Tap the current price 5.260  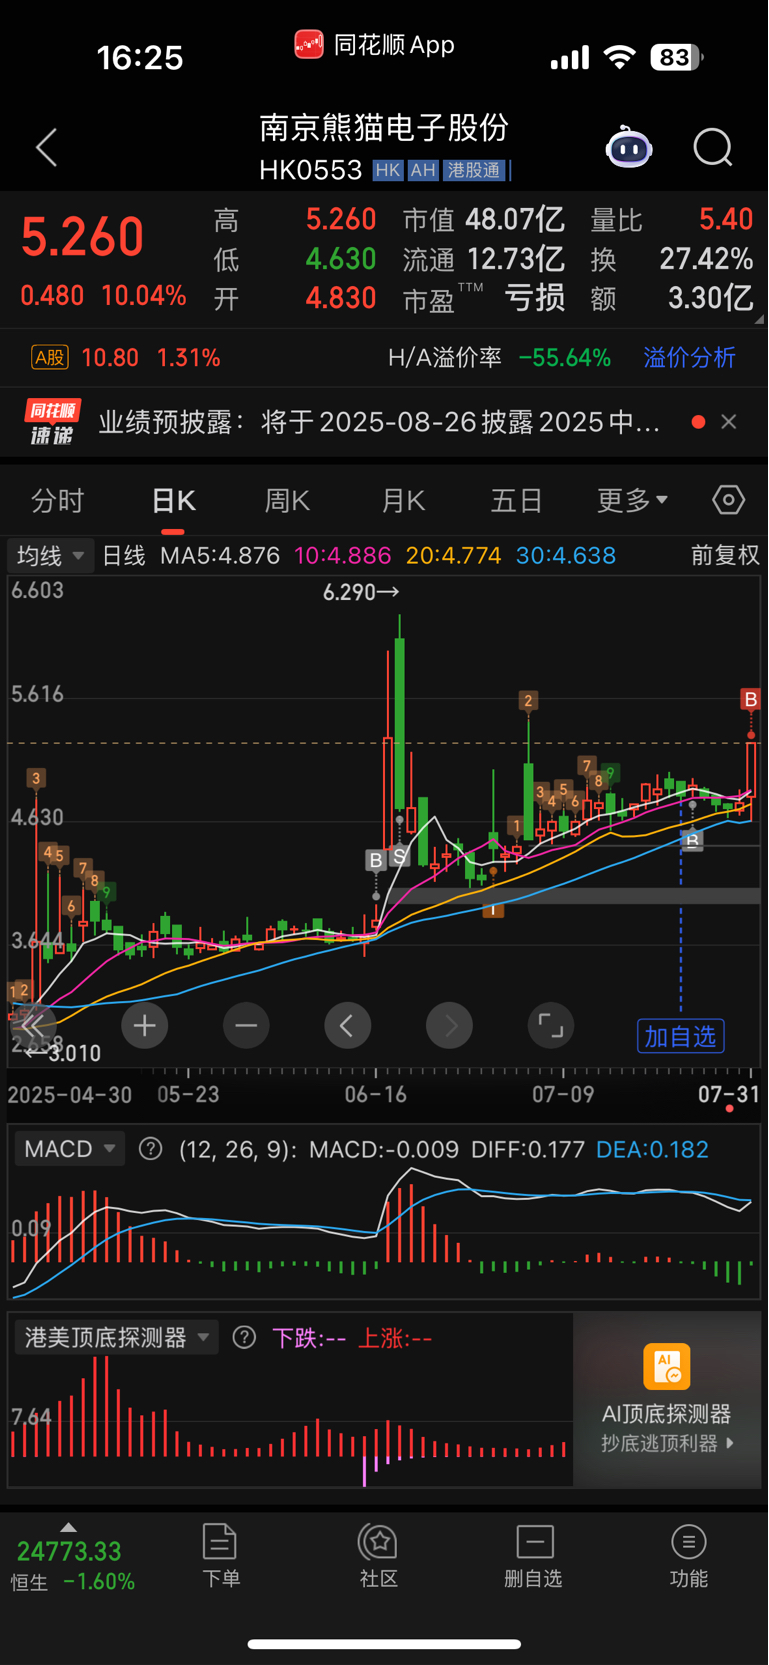[82, 238]
